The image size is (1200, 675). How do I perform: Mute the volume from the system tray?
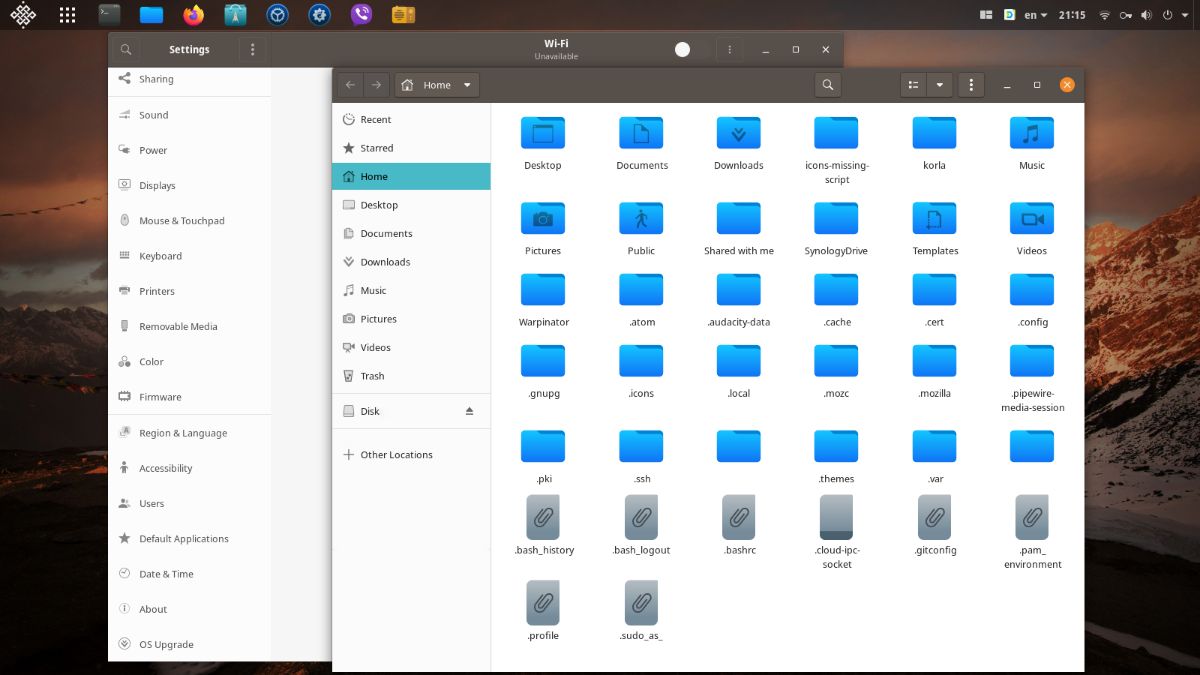[1144, 14]
